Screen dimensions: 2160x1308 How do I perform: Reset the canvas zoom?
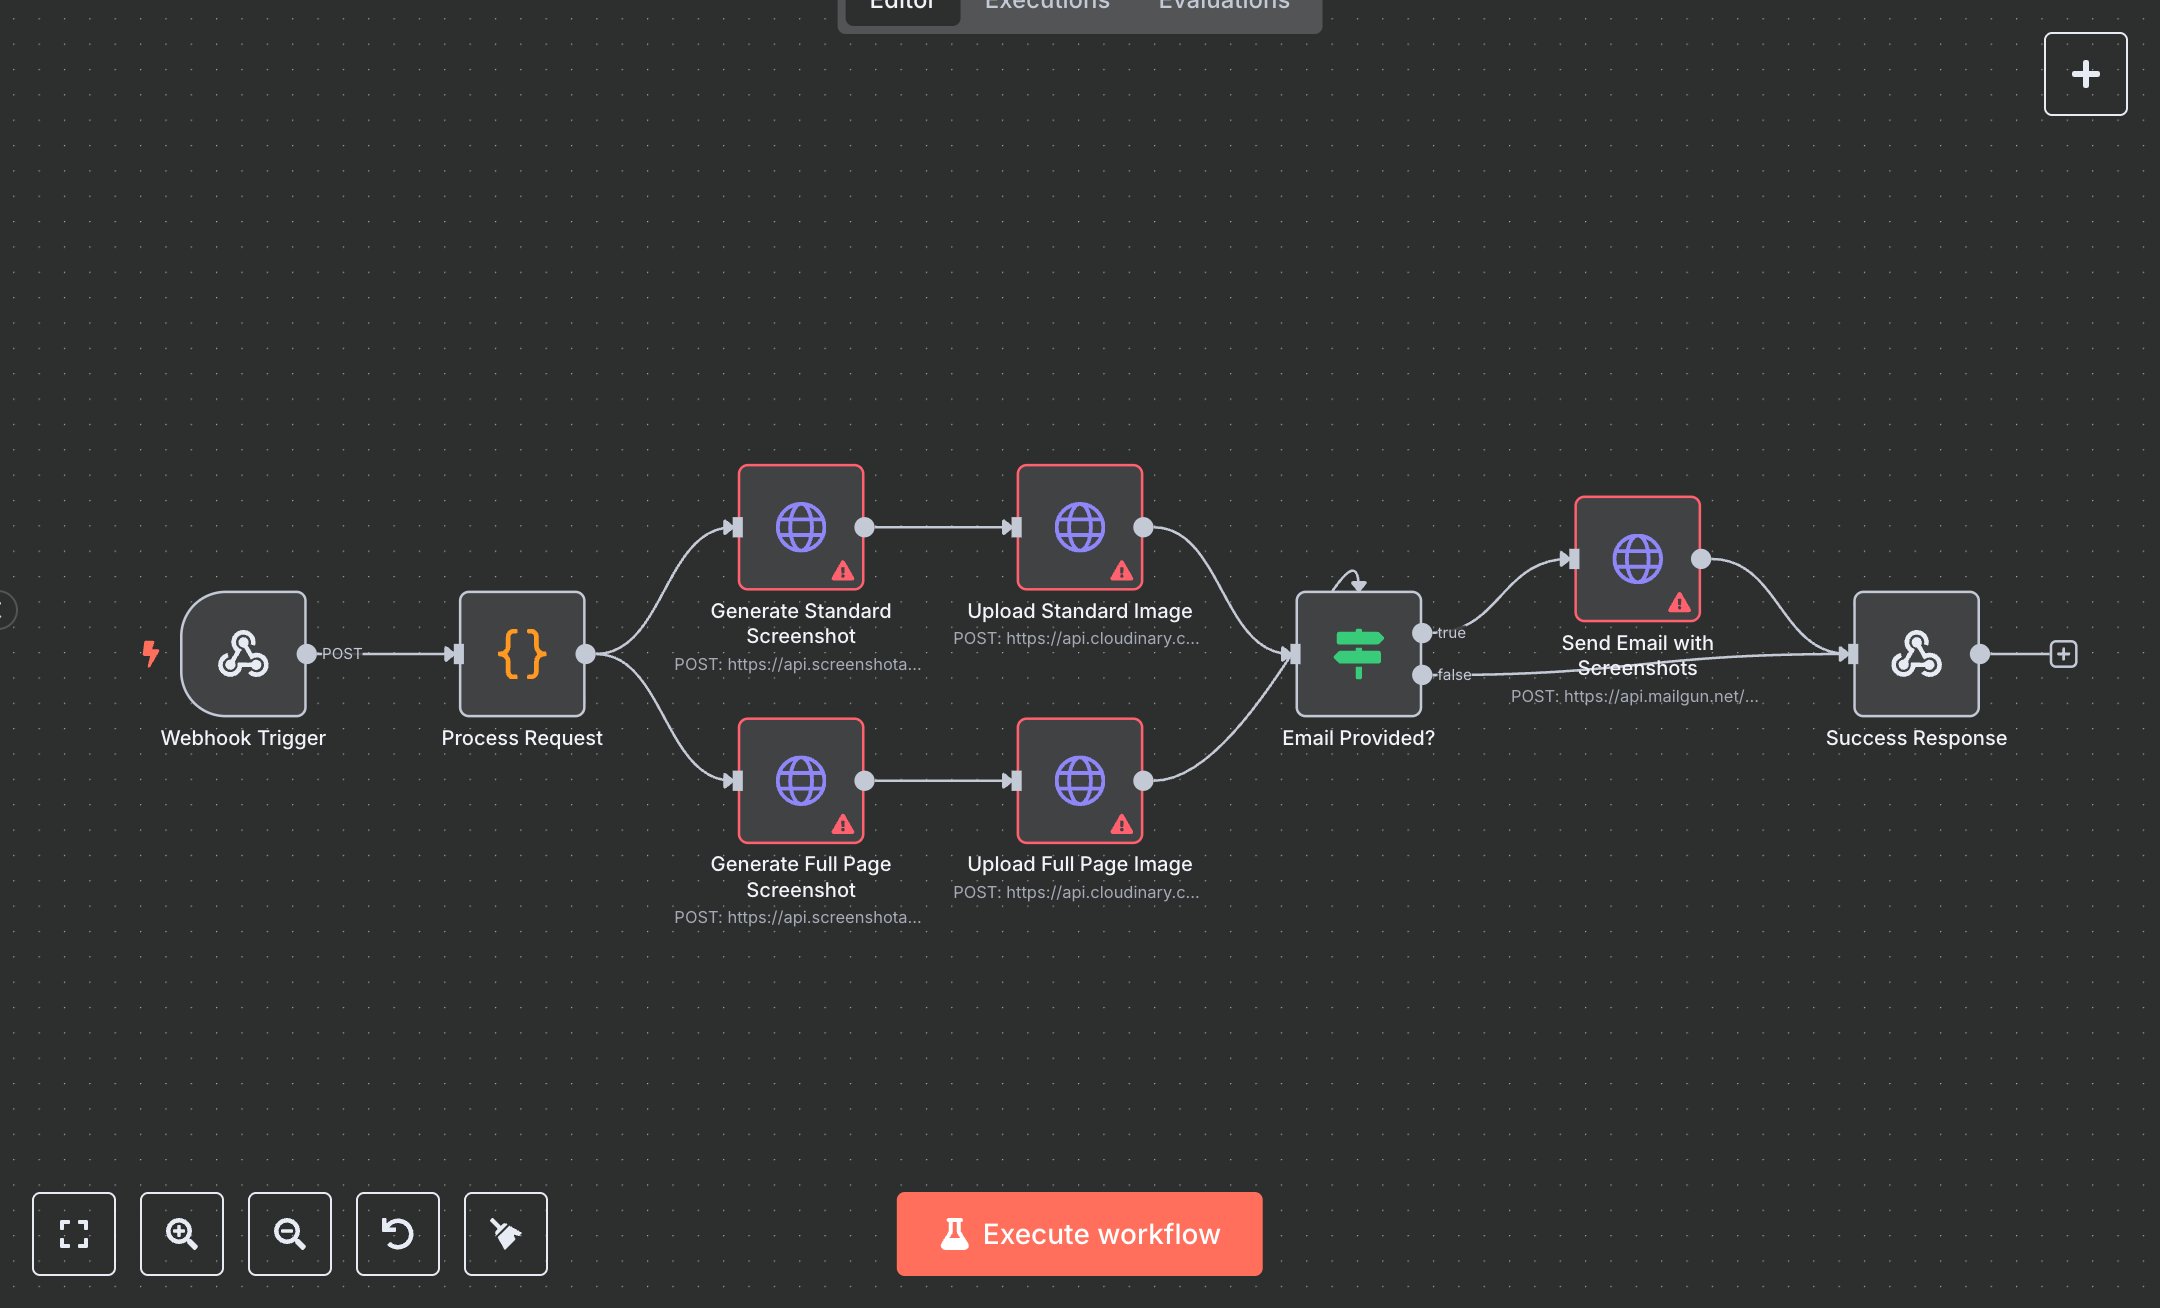tap(397, 1234)
